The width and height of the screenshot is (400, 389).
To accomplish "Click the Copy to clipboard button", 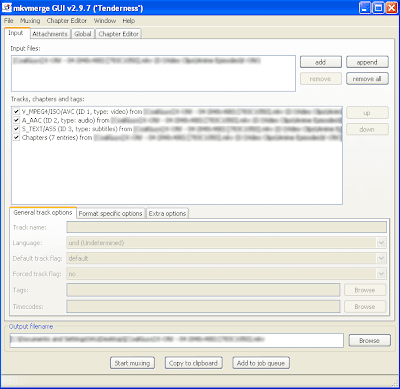I will click(x=193, y=363).
